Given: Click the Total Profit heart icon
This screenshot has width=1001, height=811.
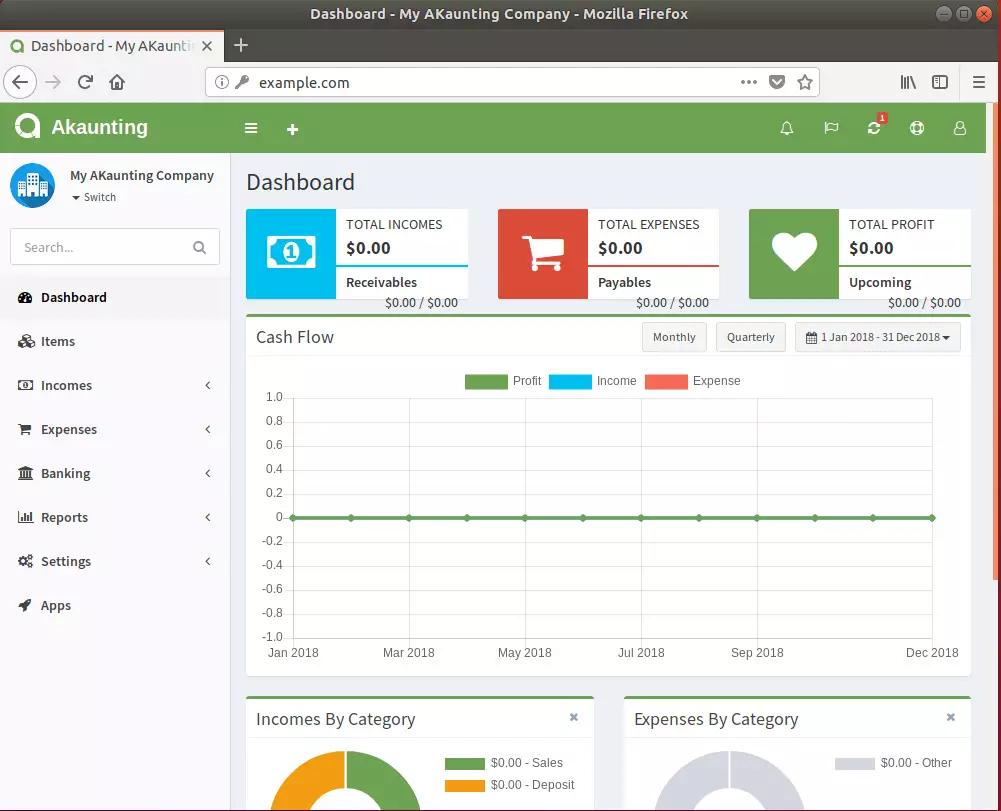Looking at the screenshot, I should (x=794, y=252).
